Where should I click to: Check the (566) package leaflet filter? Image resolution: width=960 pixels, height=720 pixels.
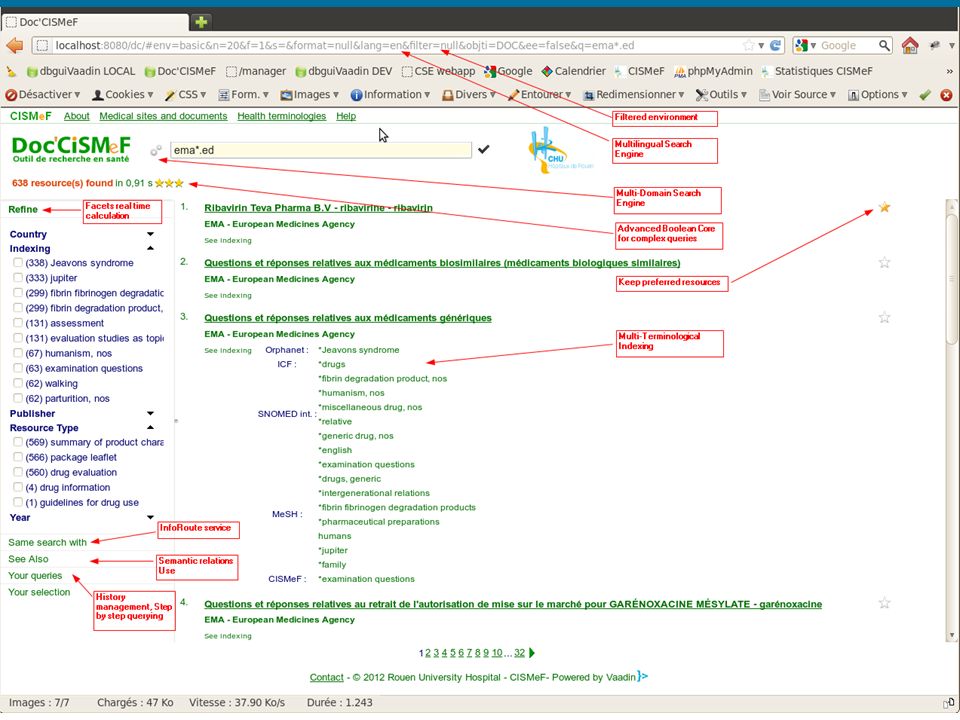18,457
